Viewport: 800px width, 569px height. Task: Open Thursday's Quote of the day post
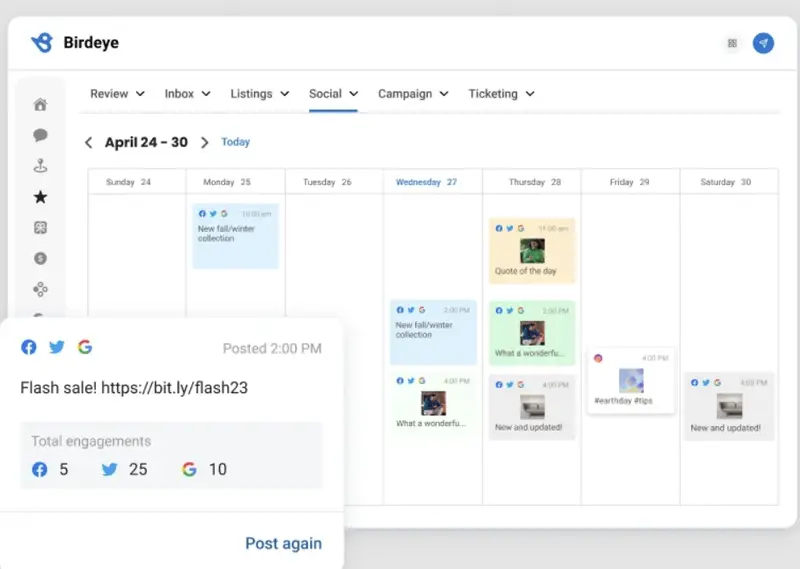[531, 251]
